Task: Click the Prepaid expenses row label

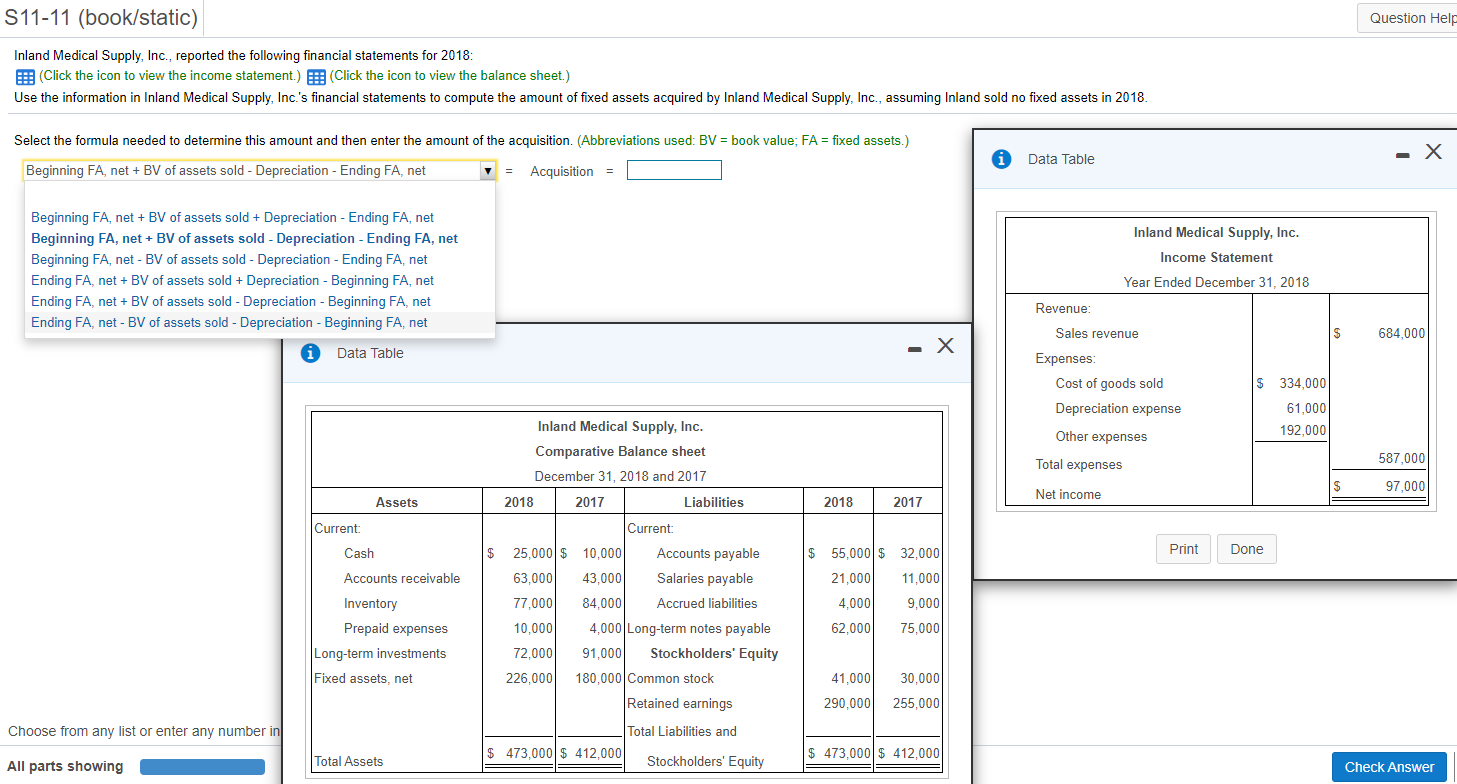Action: (396, 629)
